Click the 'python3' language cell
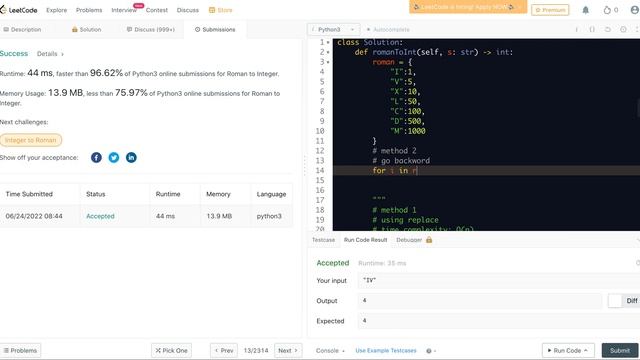The image size is (640, 360). (x=269, y=216)
